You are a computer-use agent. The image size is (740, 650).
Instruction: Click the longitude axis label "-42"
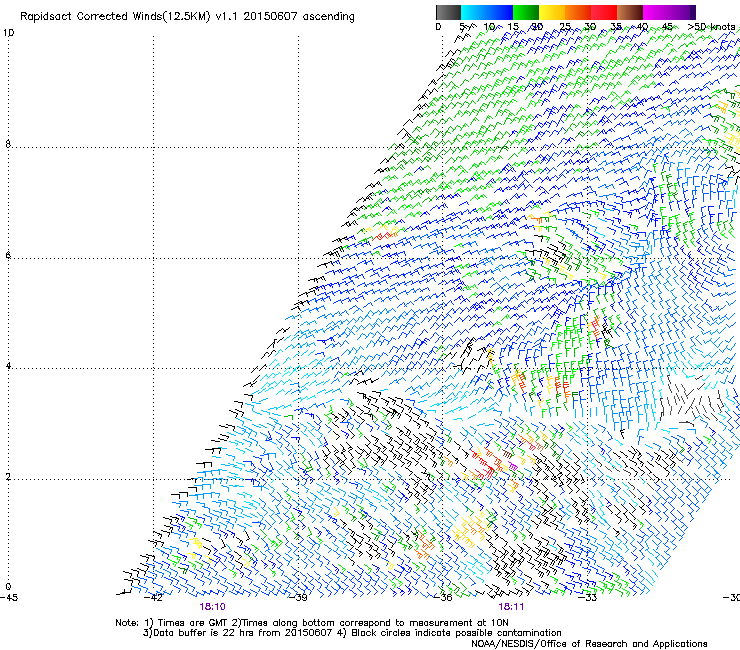[x=153, y=598]
